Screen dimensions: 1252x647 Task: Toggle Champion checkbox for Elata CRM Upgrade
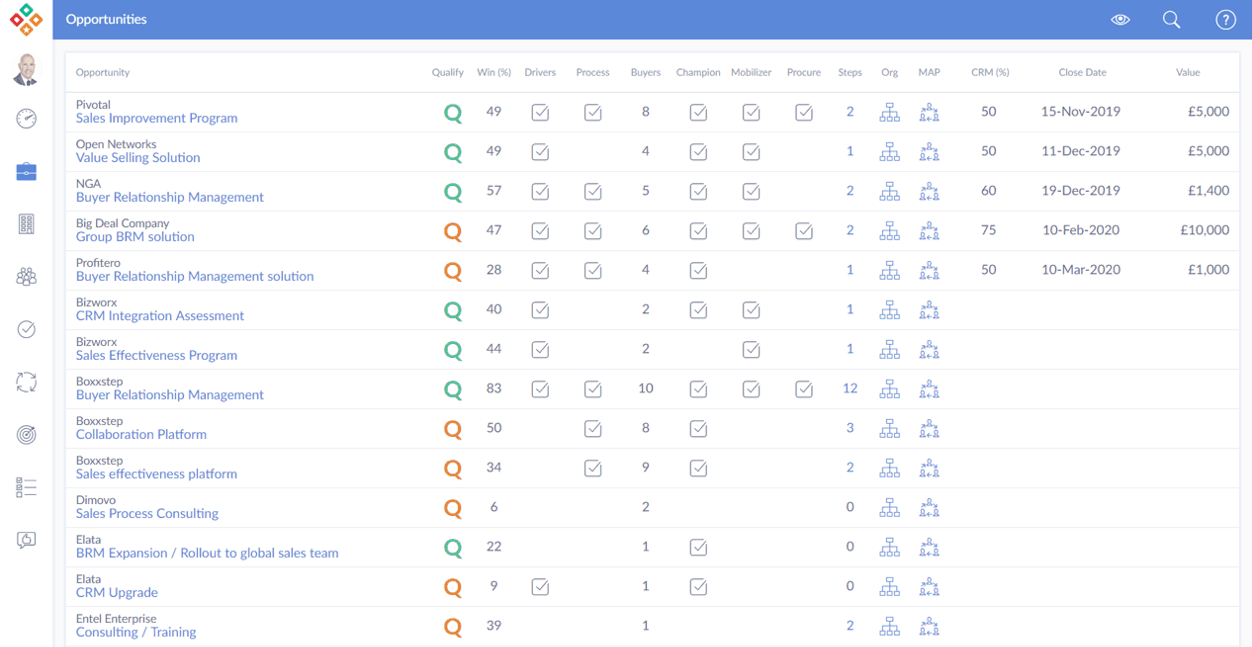coord(698,587)
